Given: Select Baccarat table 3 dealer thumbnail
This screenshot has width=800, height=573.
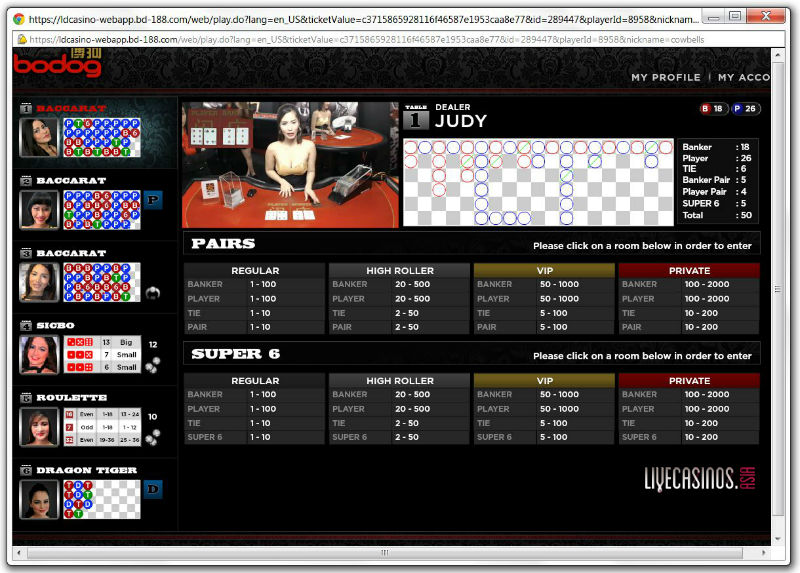Looking at the screenshot, I should coord(39,282).
